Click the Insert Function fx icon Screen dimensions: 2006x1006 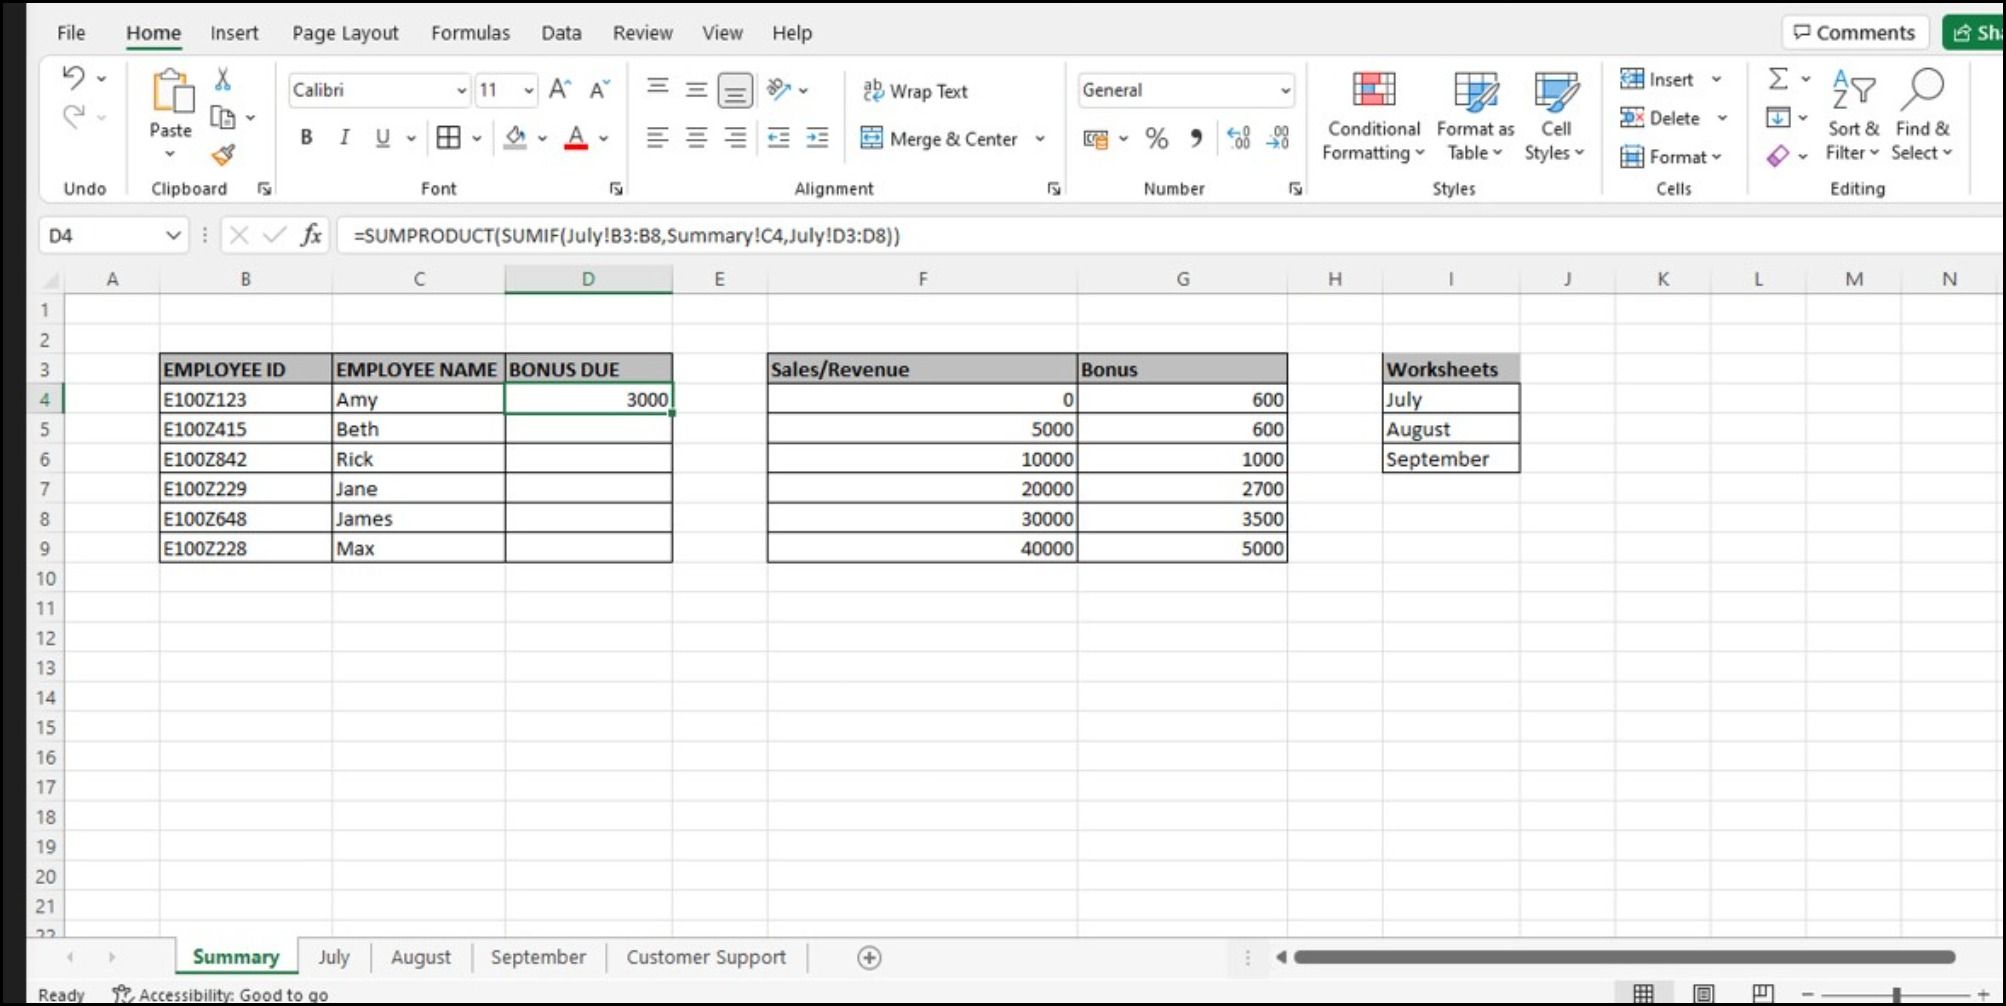click(x=312, y=236)
